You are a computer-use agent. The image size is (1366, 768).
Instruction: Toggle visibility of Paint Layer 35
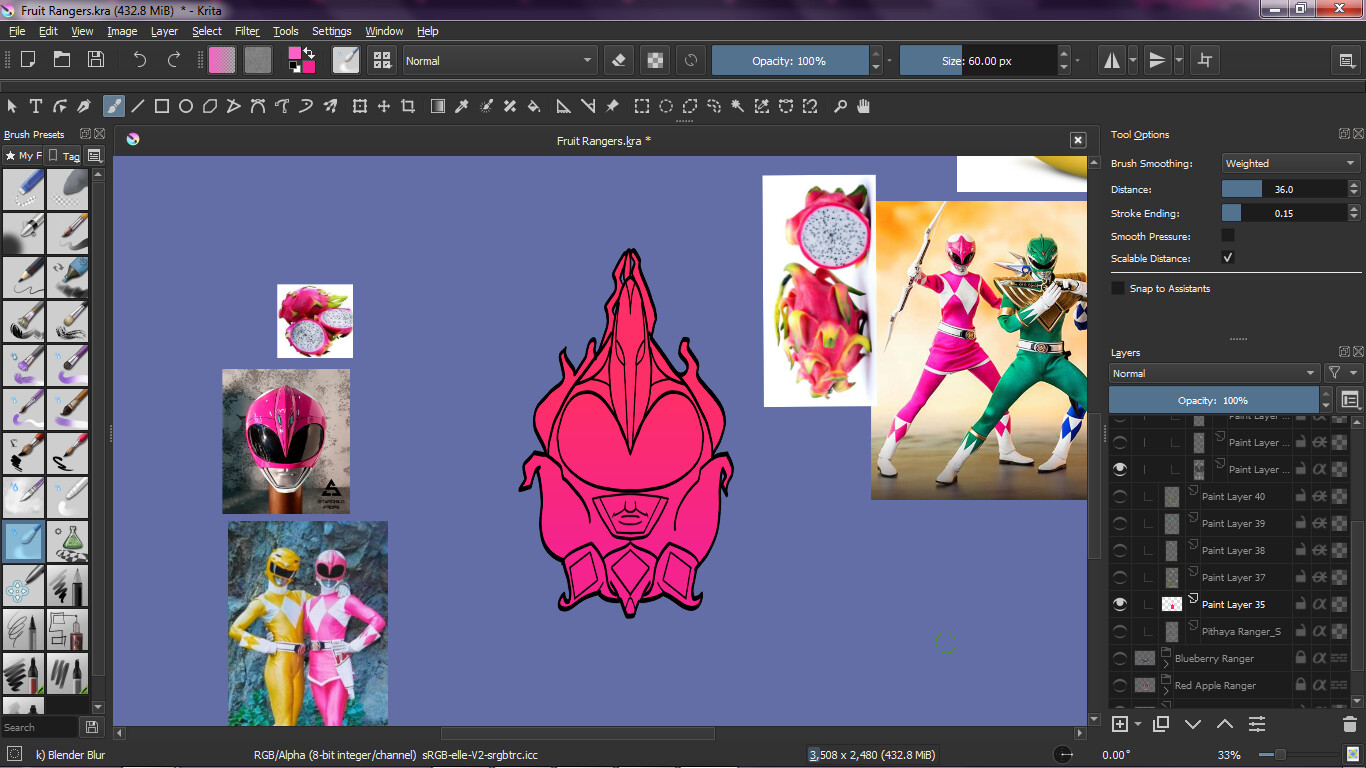[x=1119, y=603]
